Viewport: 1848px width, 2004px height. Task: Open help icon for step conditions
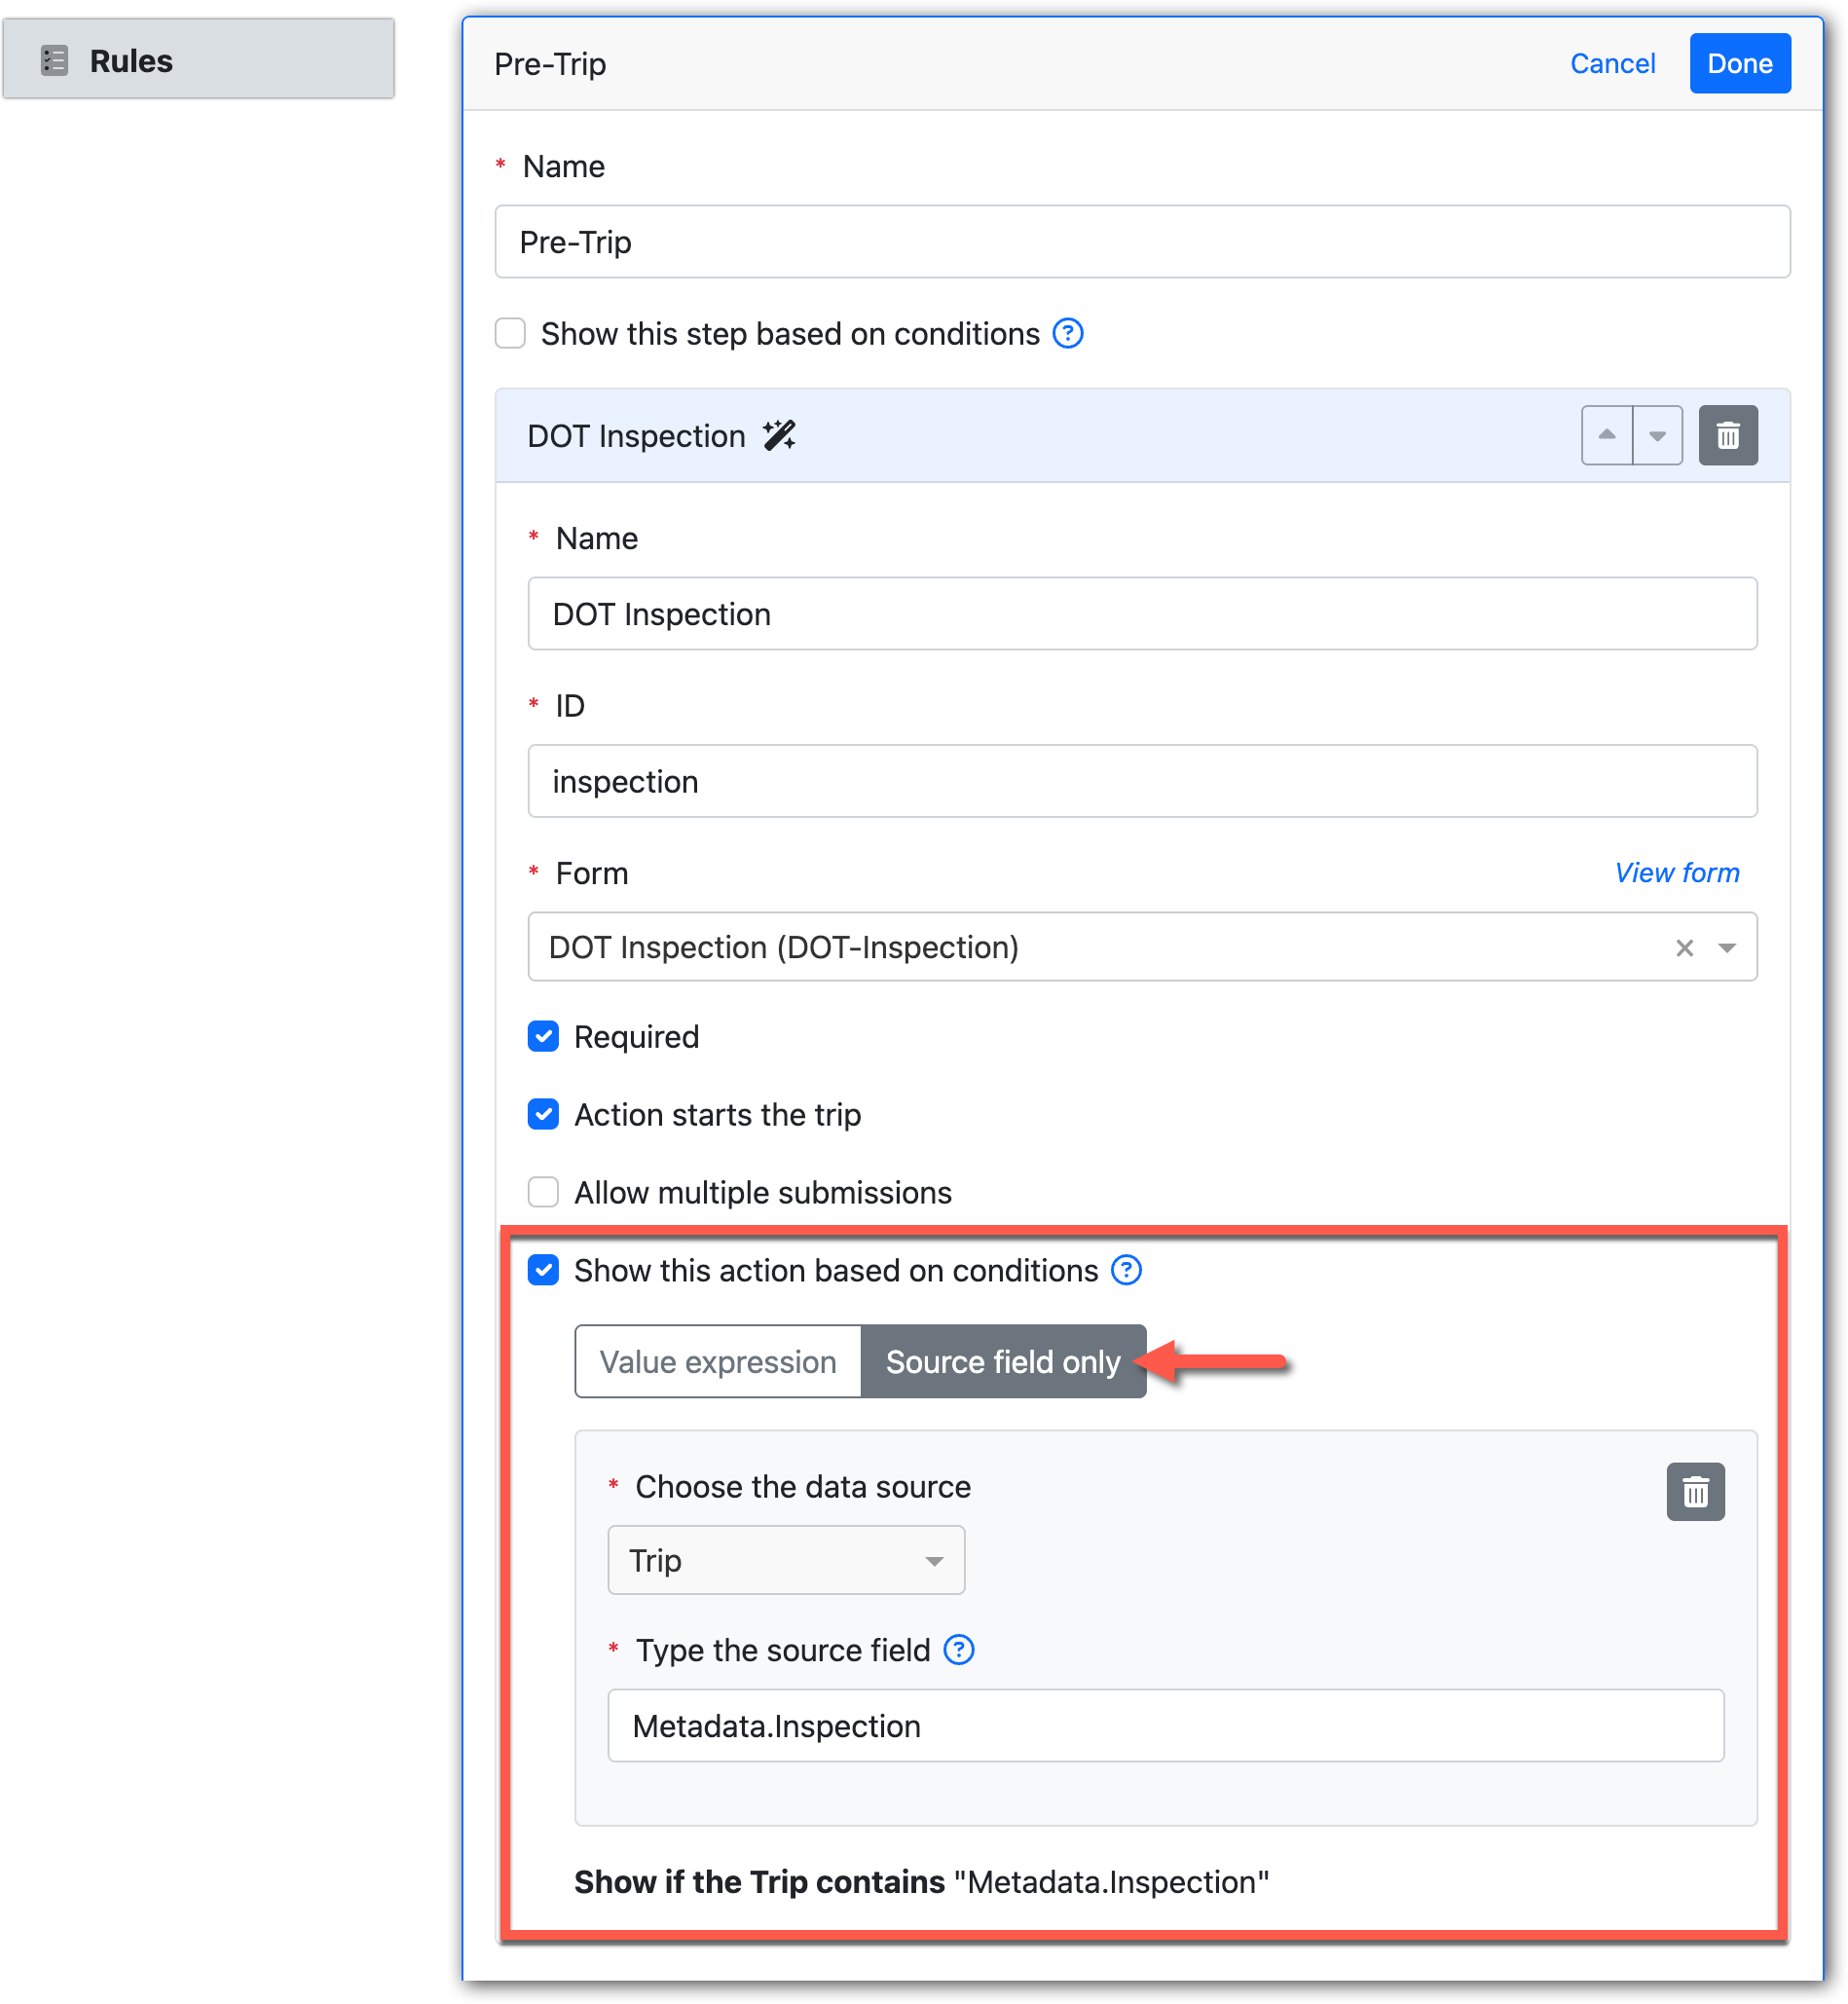1068,334
